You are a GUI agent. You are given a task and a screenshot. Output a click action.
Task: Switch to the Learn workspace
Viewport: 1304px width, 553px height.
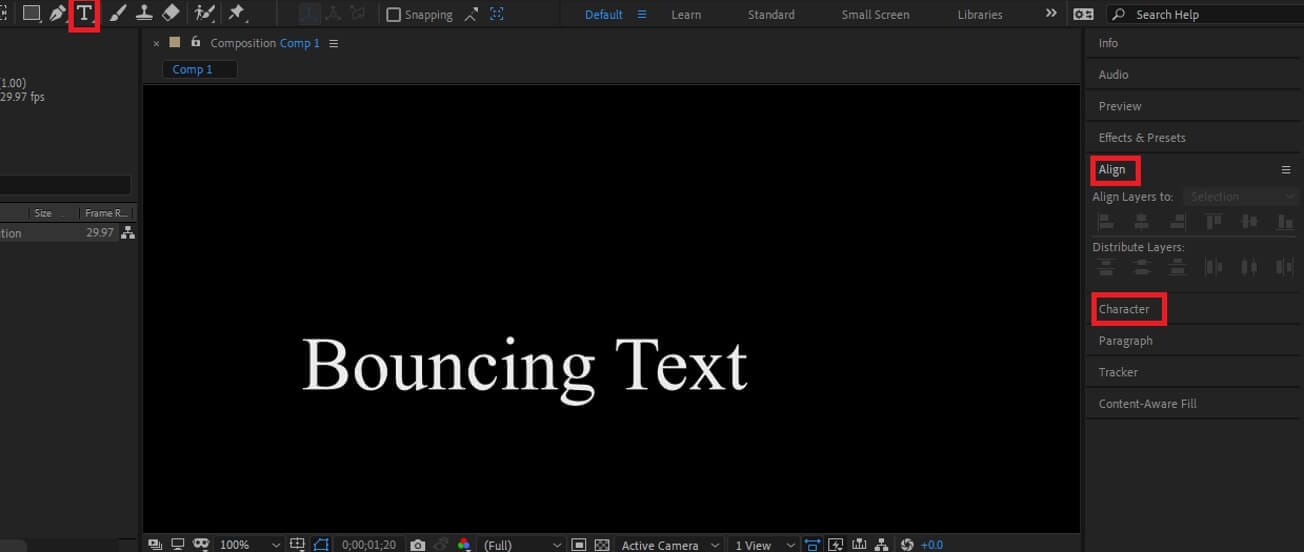686,15
